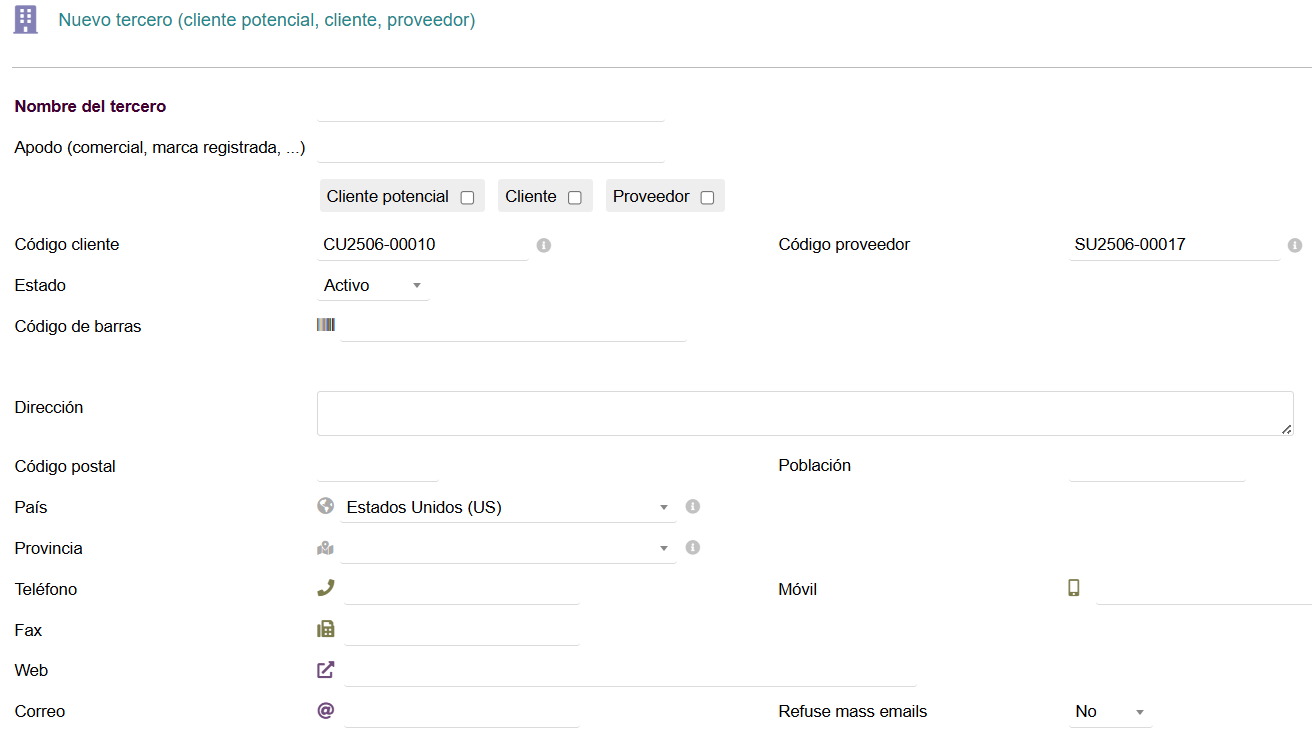The width and height of the screenshot is (1312, 737).
Task: Click the info icon beside Código cliente
Action: click(544, 245)
